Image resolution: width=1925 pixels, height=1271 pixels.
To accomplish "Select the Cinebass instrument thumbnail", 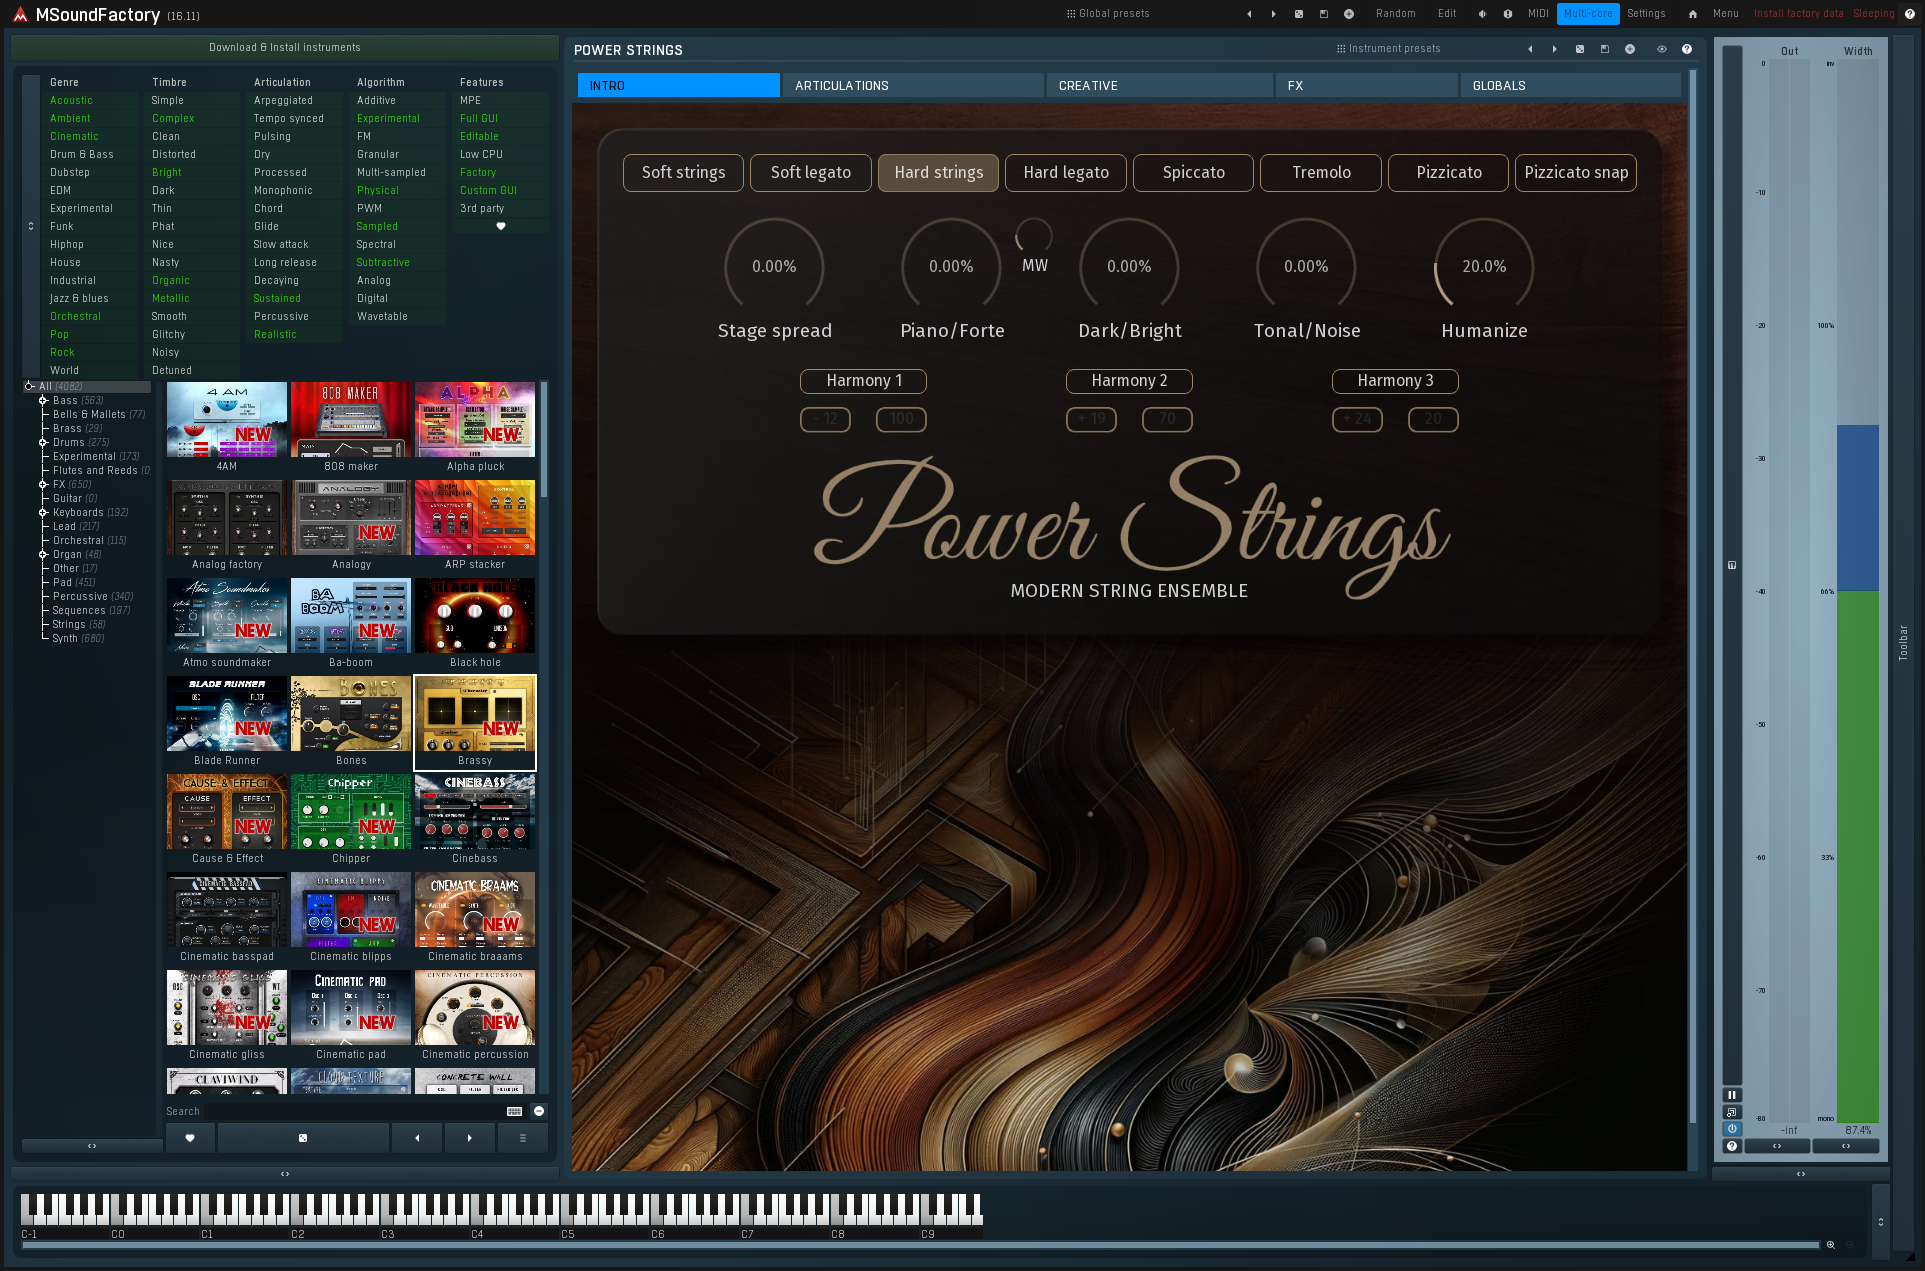I will pyautogui.click(x=474, y=811).
